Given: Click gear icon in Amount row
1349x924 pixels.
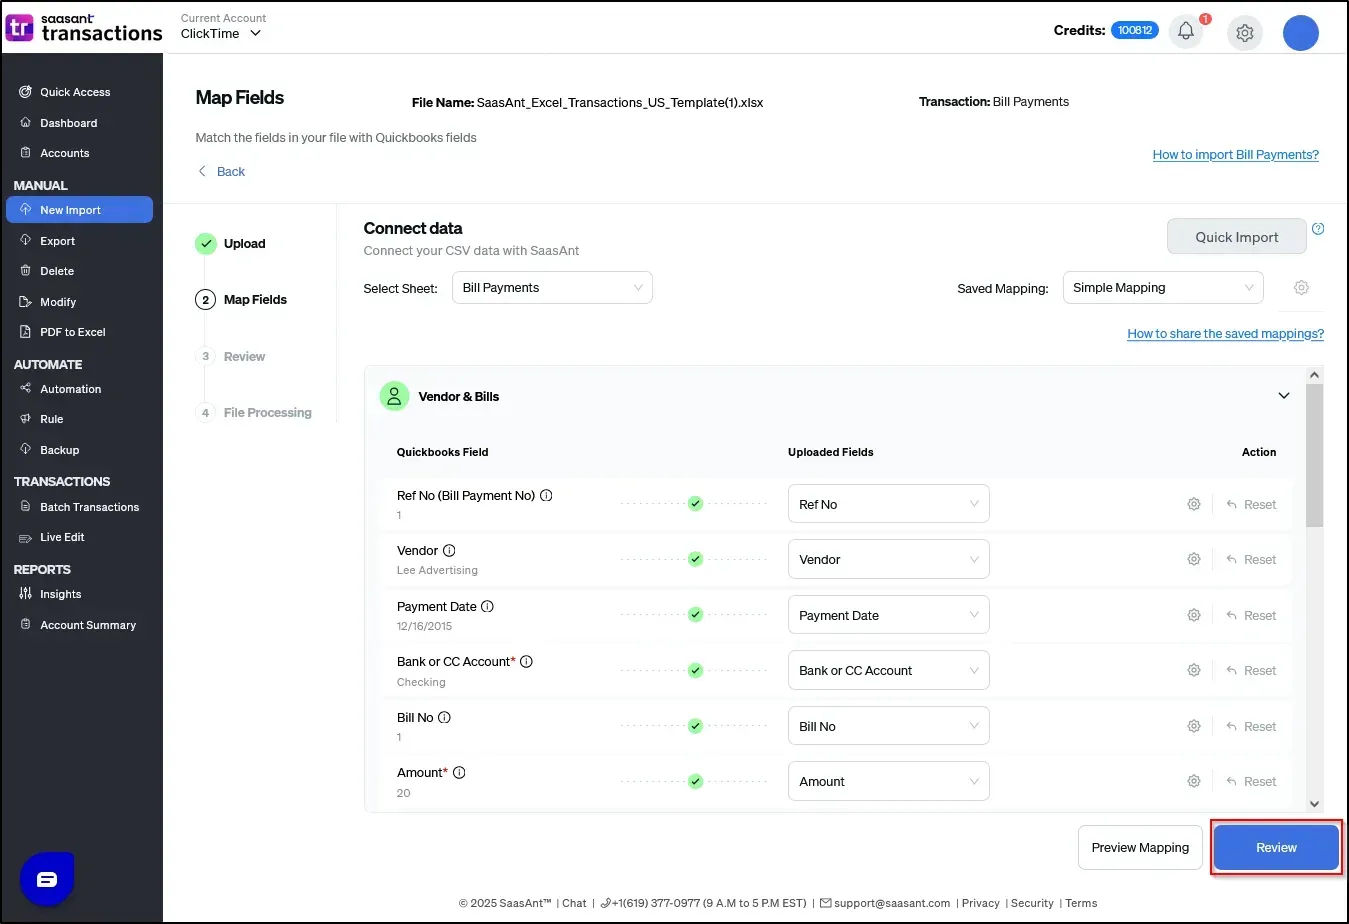Looking at the screenshot, I should pos(1194,782).
